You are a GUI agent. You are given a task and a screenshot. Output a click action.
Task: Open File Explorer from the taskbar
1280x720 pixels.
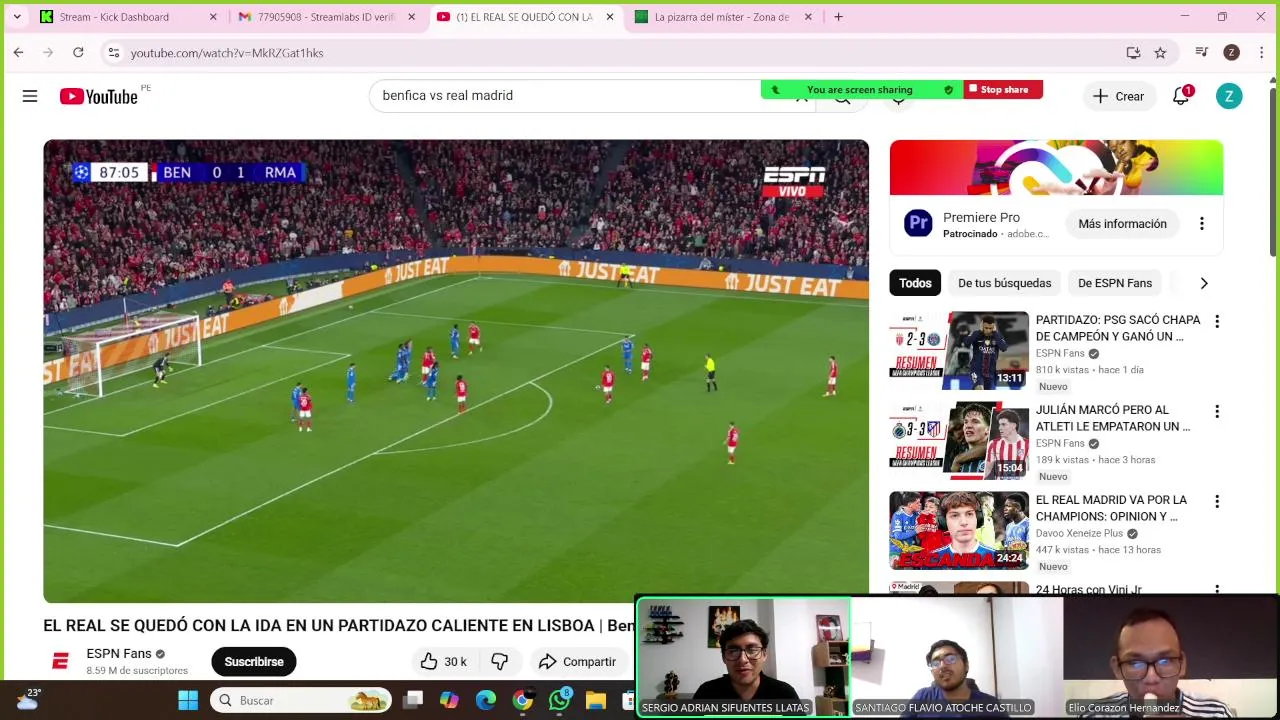596,700
